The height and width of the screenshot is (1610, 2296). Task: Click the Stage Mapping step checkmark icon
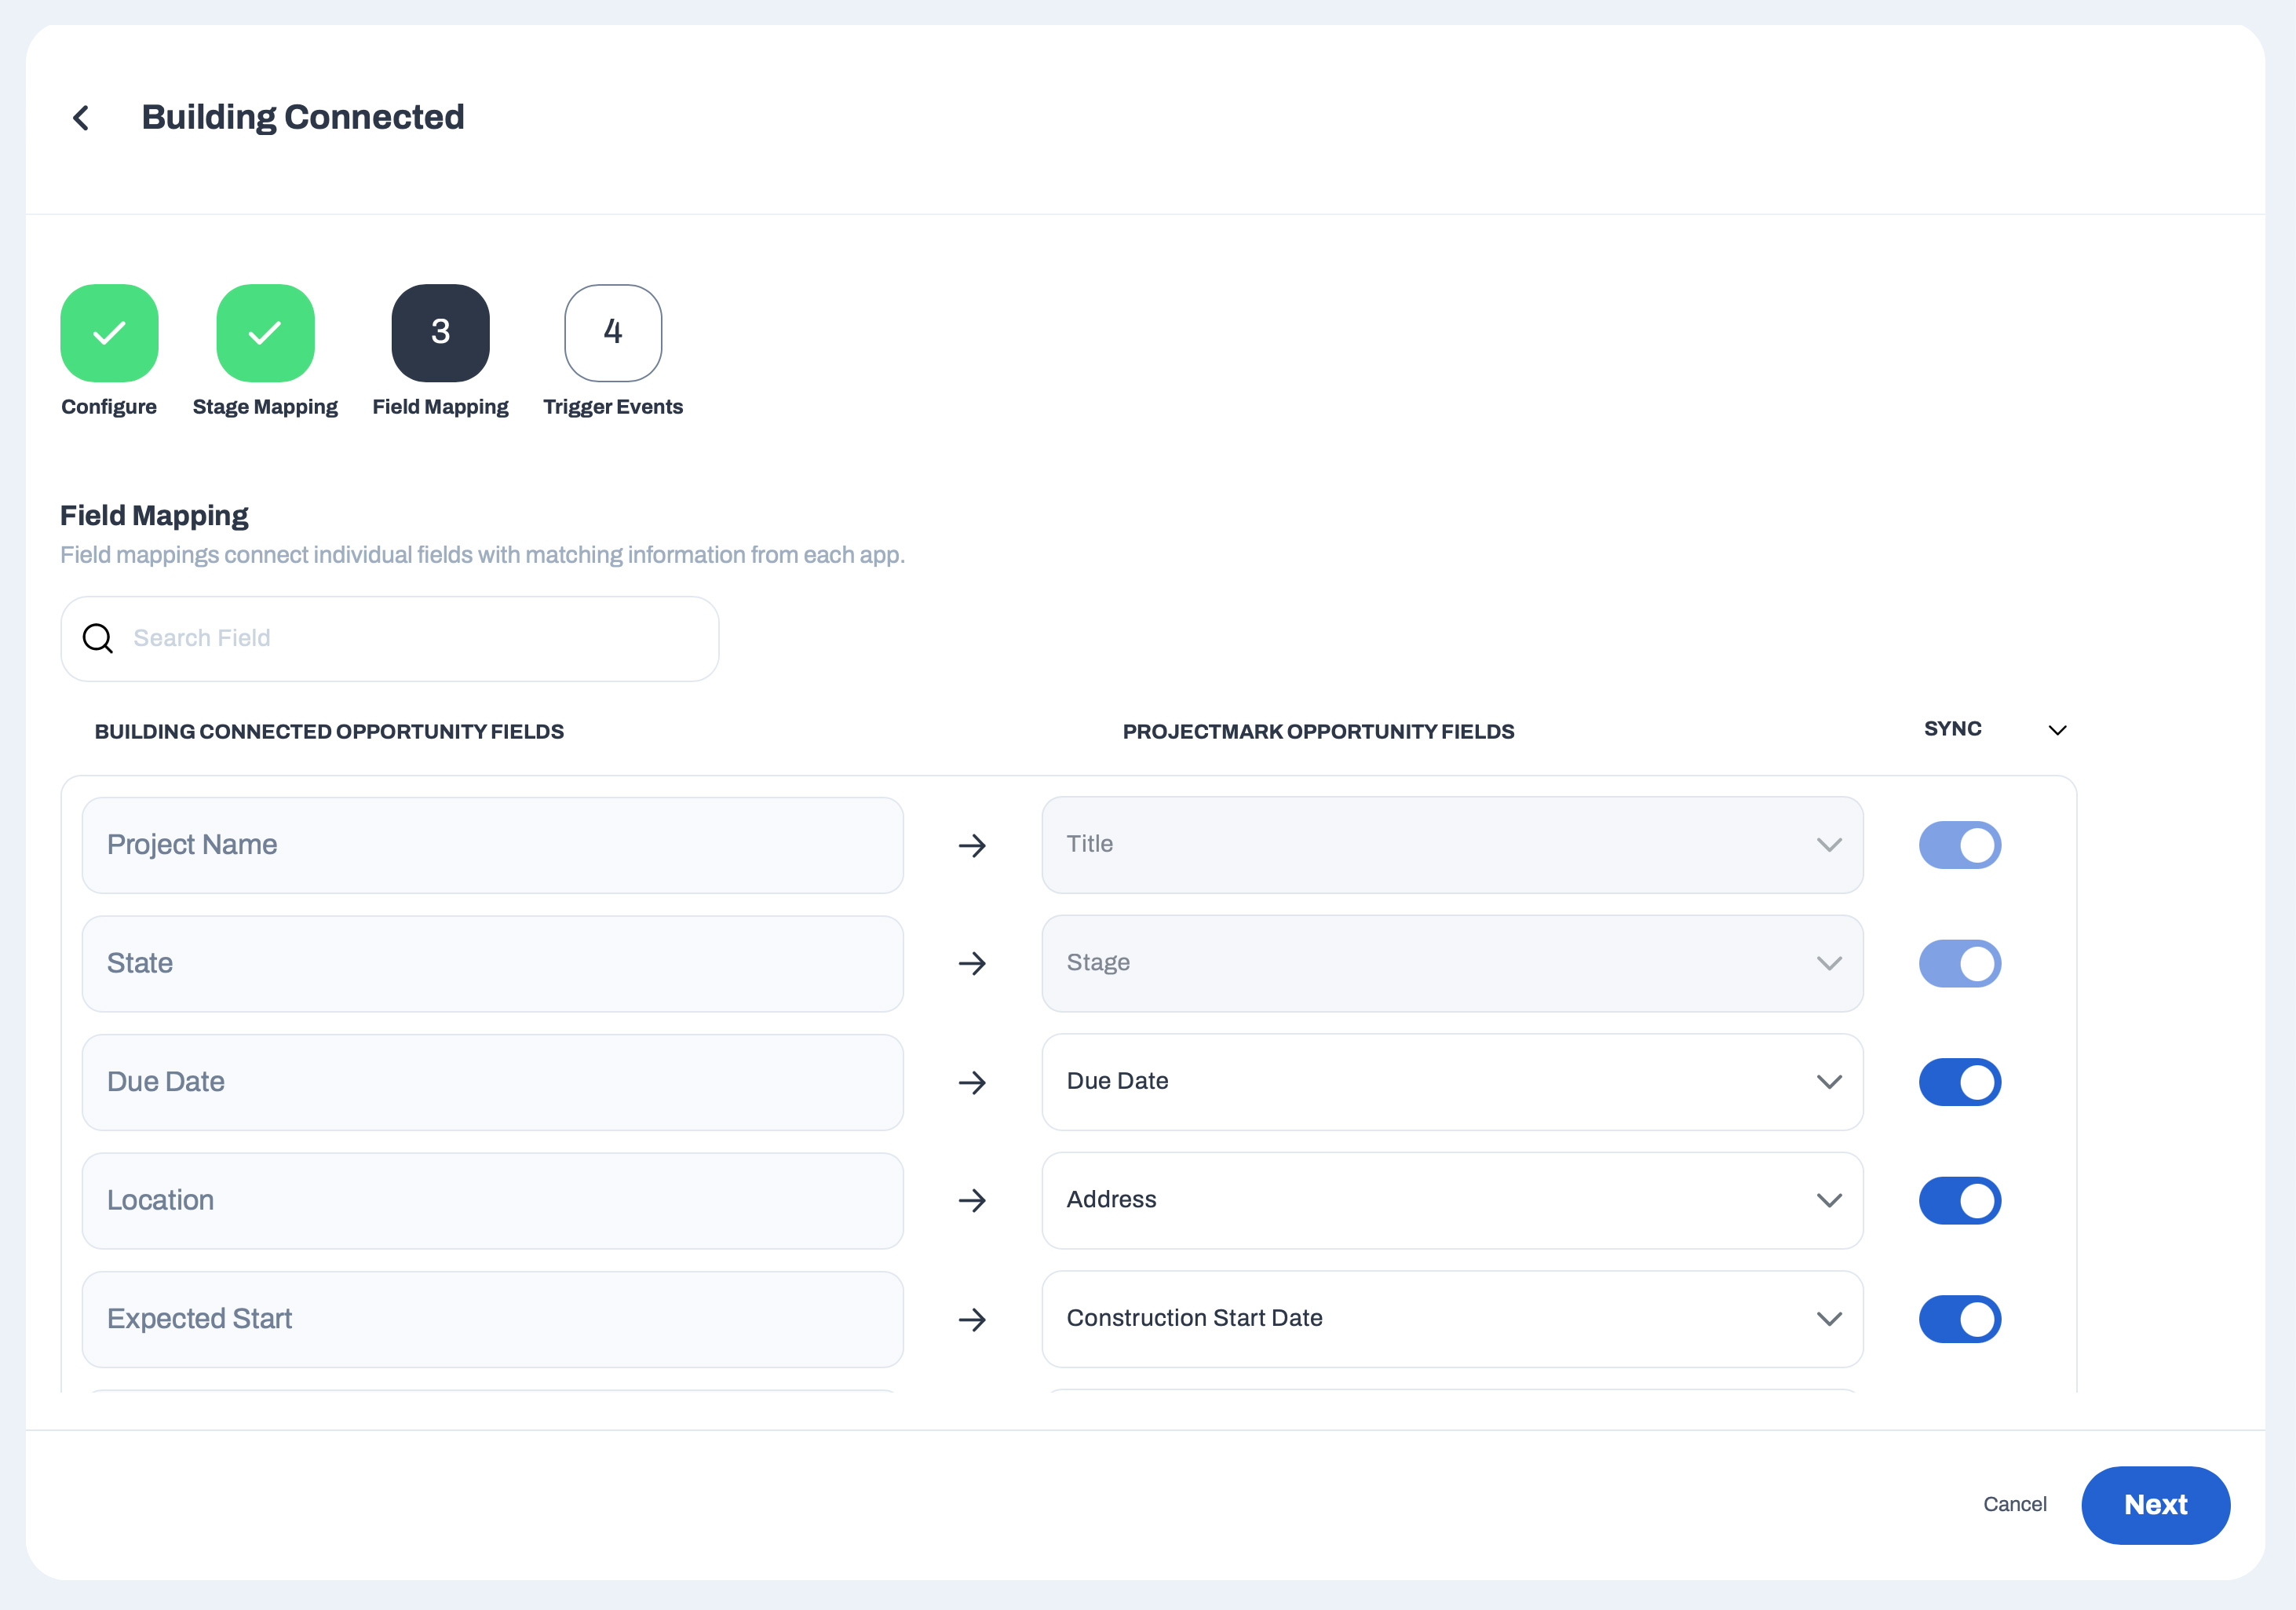265,333
